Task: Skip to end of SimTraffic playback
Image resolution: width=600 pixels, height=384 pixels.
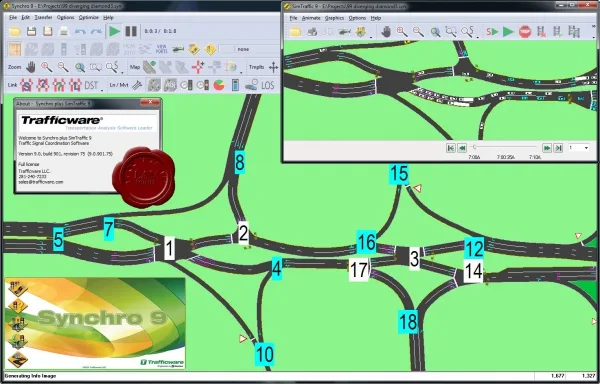Action: (x=558, y=148)
